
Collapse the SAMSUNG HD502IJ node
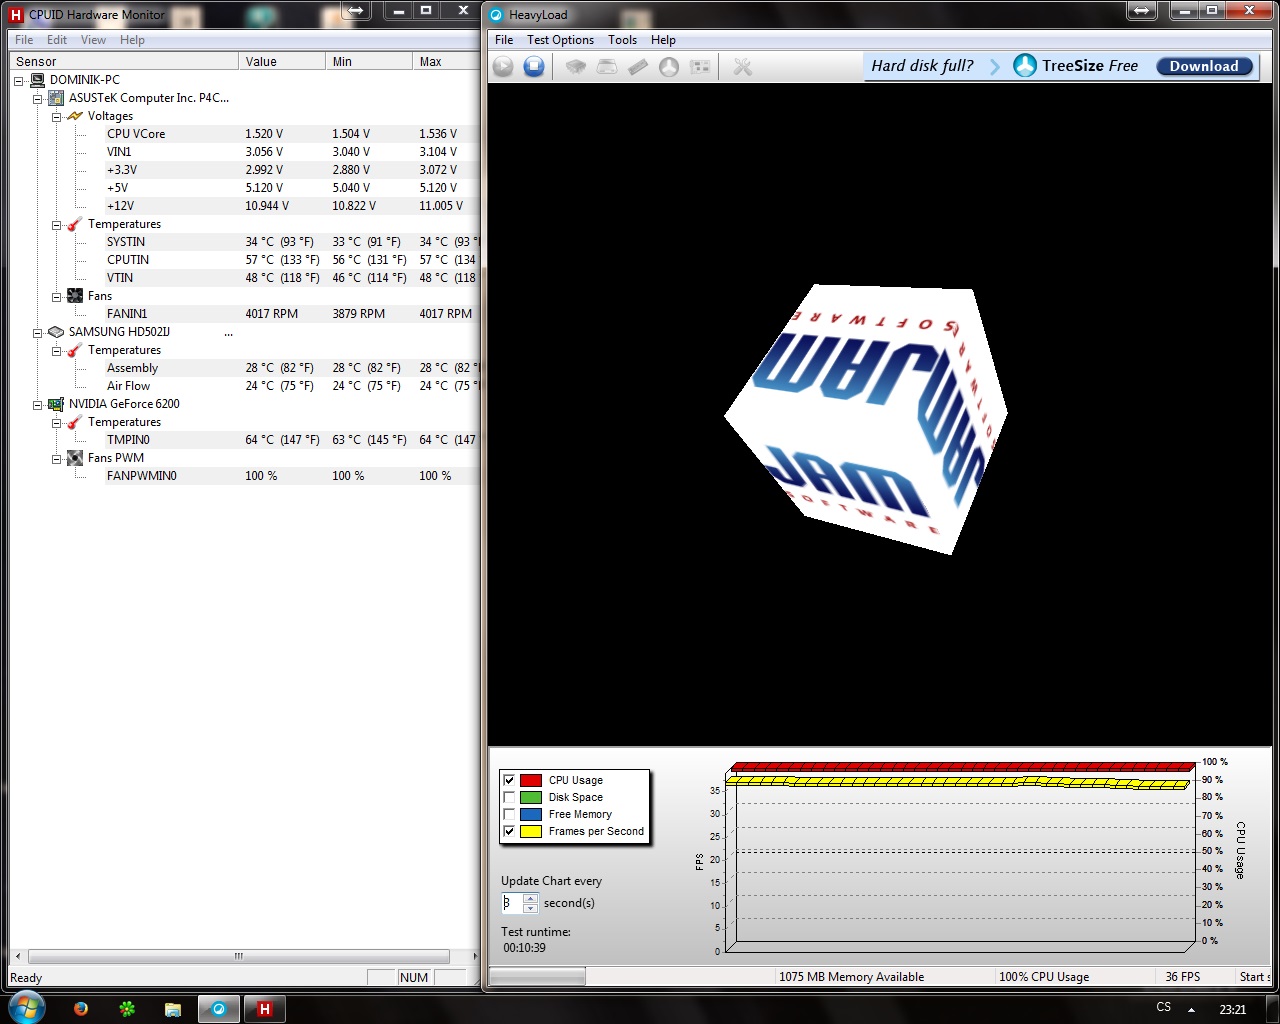click(37, 332)
